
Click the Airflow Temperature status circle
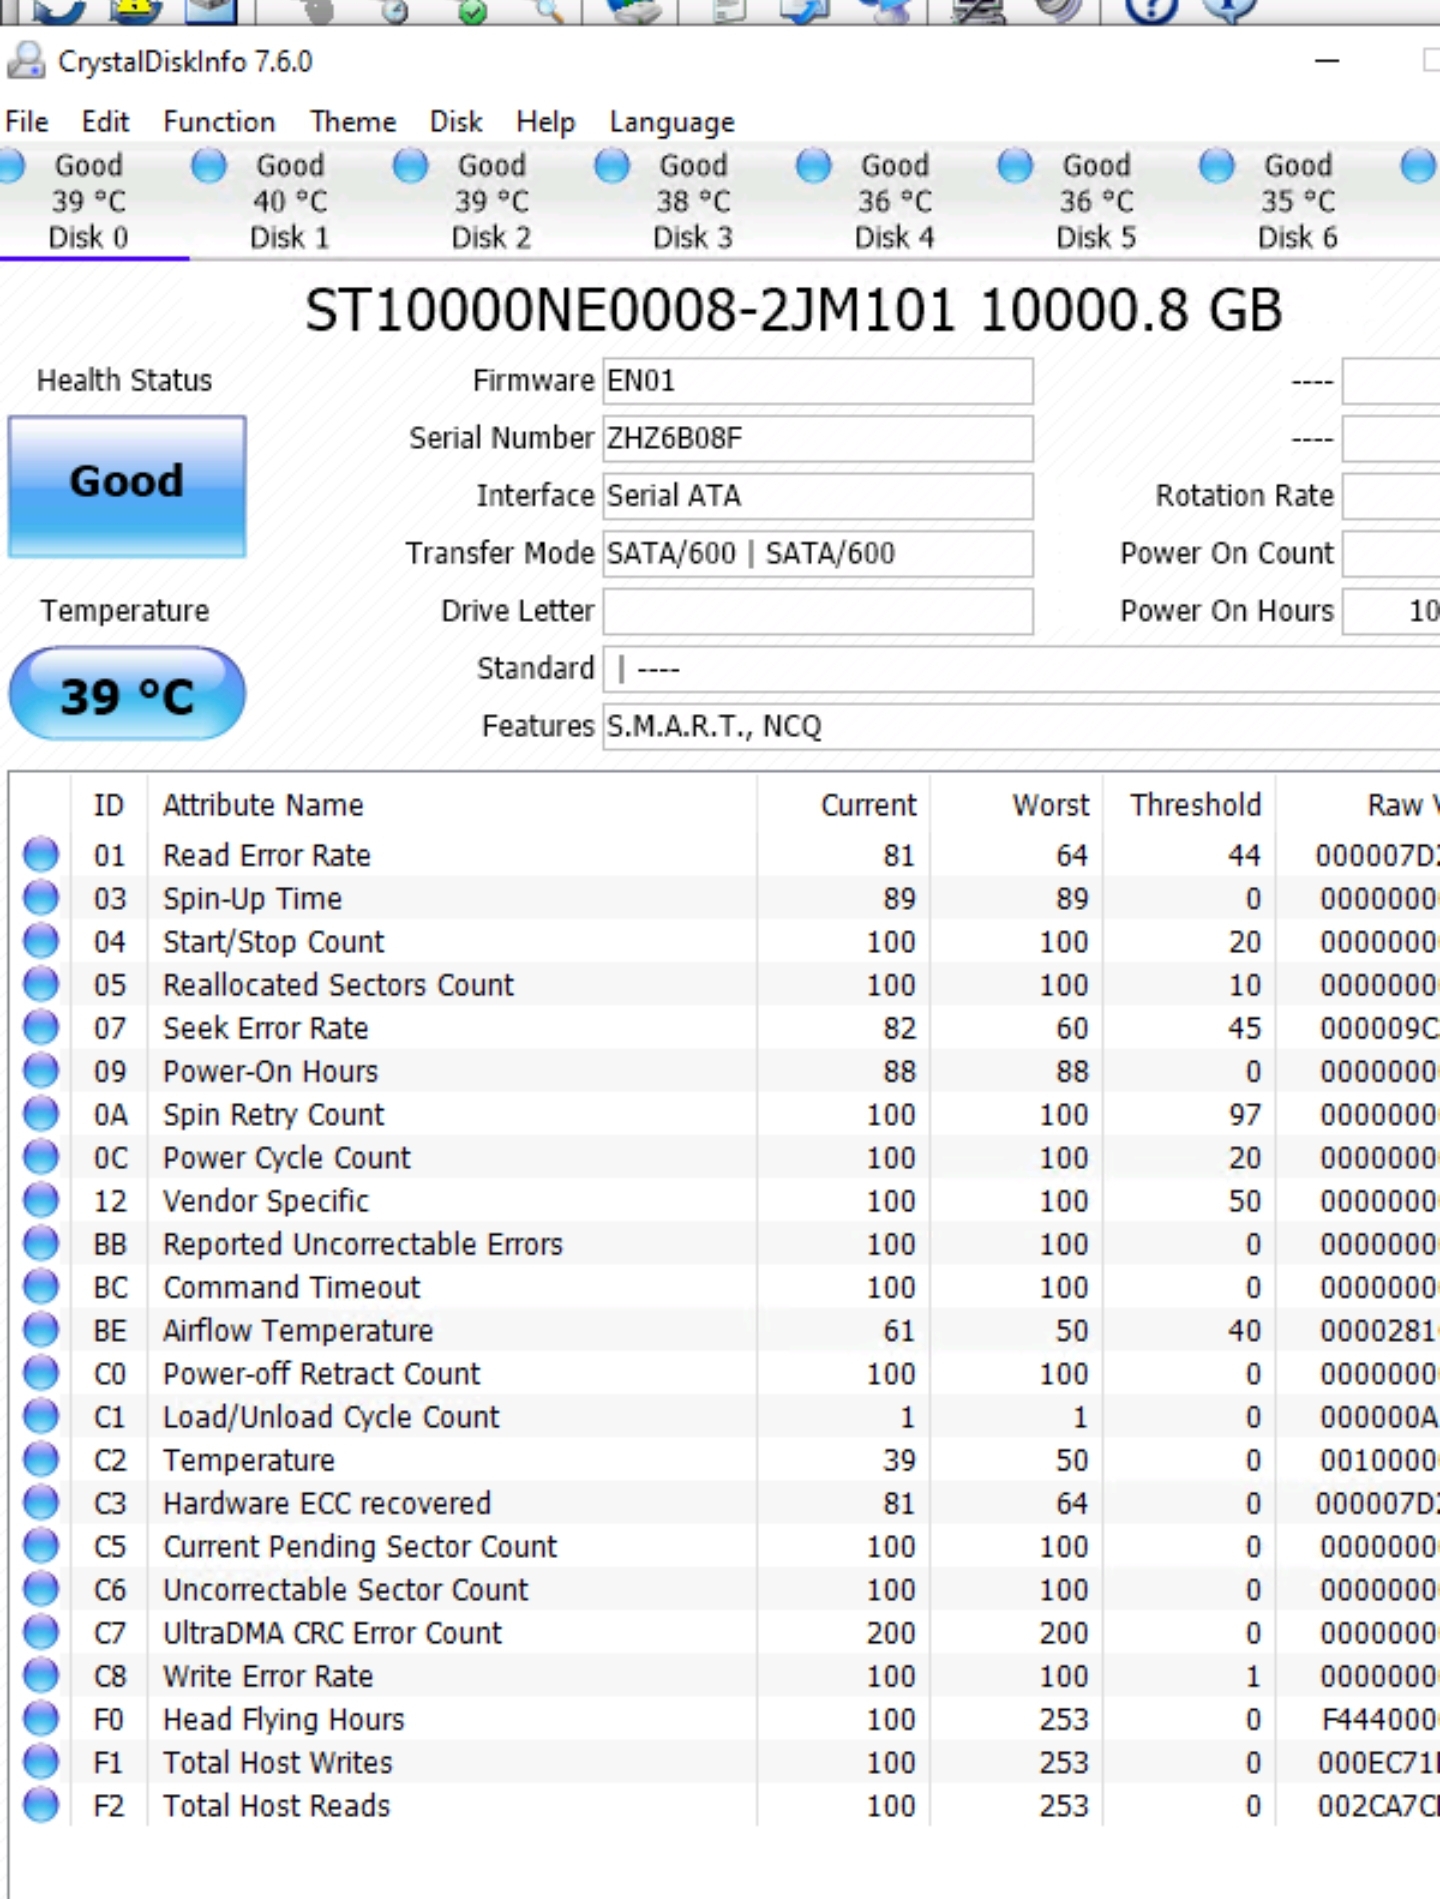coord(41,1329)
